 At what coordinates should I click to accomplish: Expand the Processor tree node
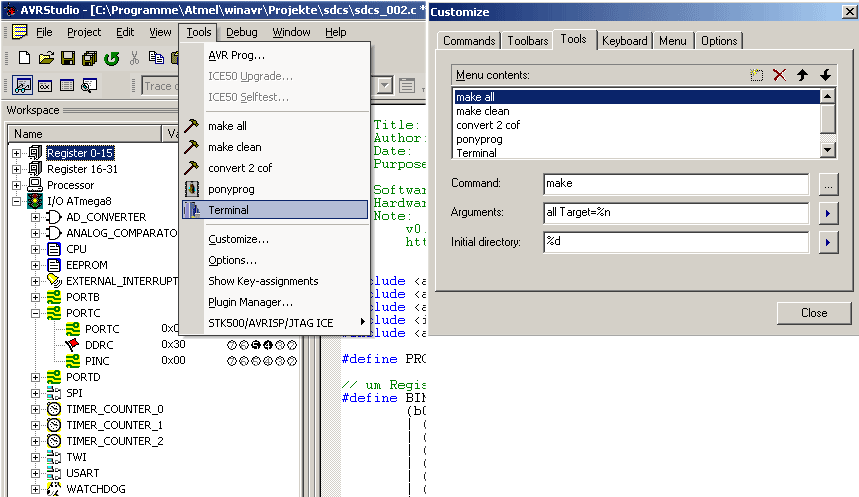16,185
